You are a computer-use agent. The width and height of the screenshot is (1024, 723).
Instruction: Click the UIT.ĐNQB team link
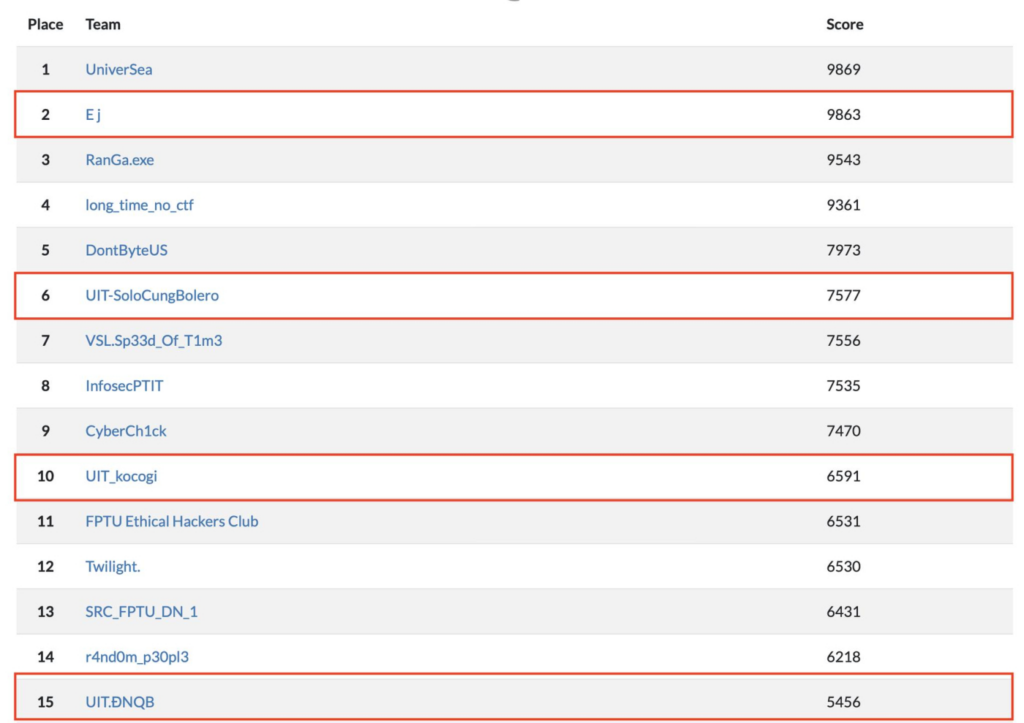point(120,702)
